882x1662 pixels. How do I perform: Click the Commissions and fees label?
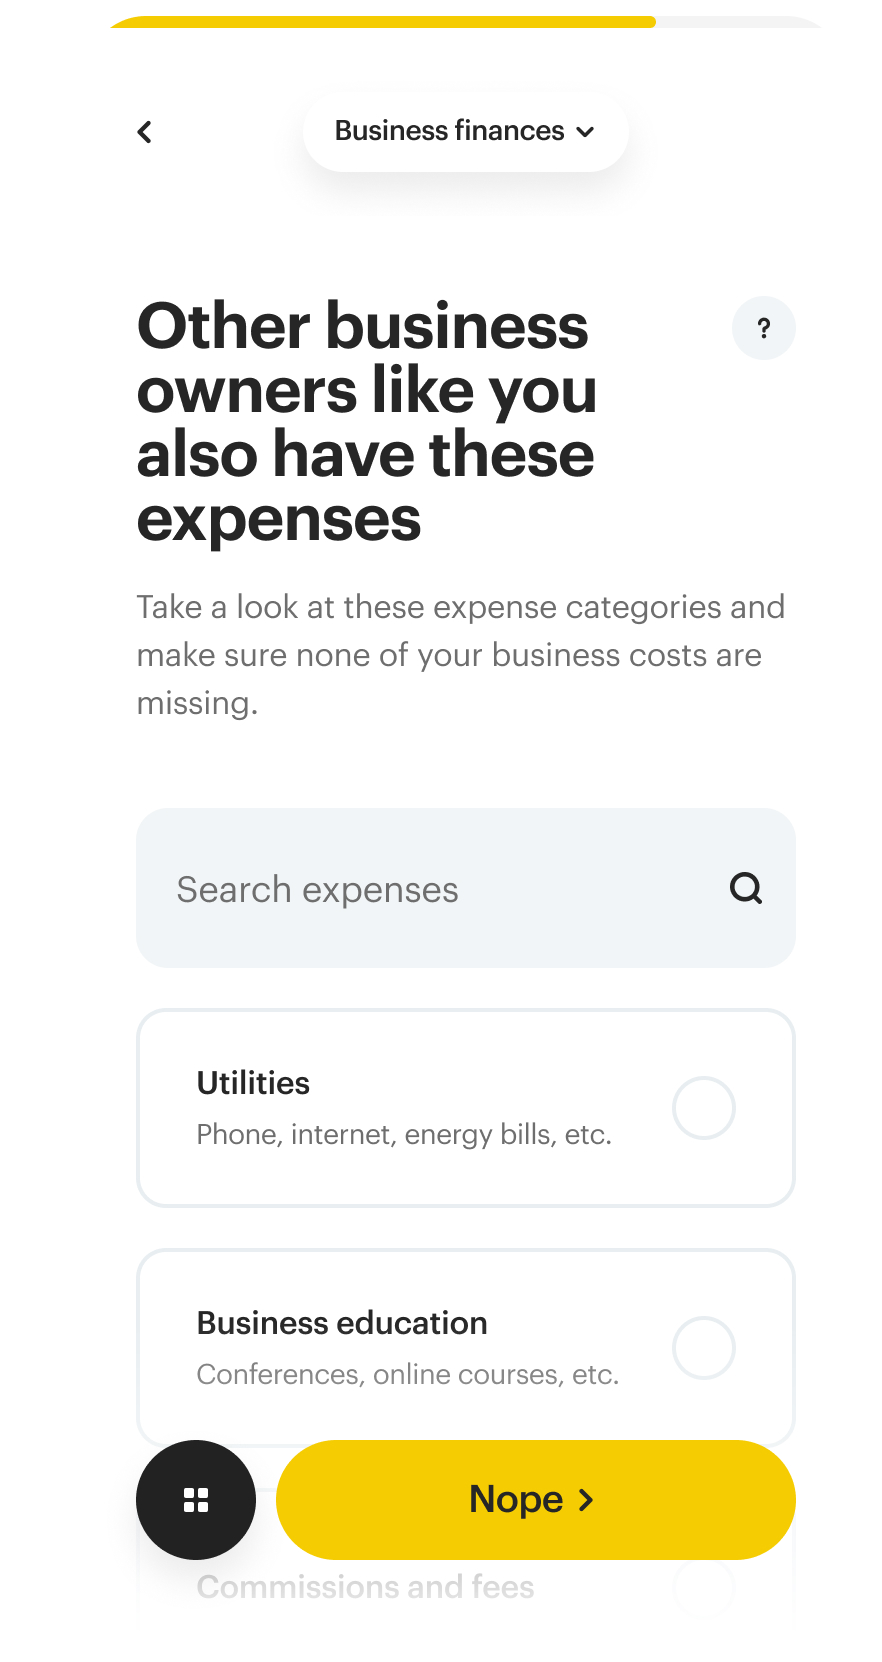(366, 1587)
